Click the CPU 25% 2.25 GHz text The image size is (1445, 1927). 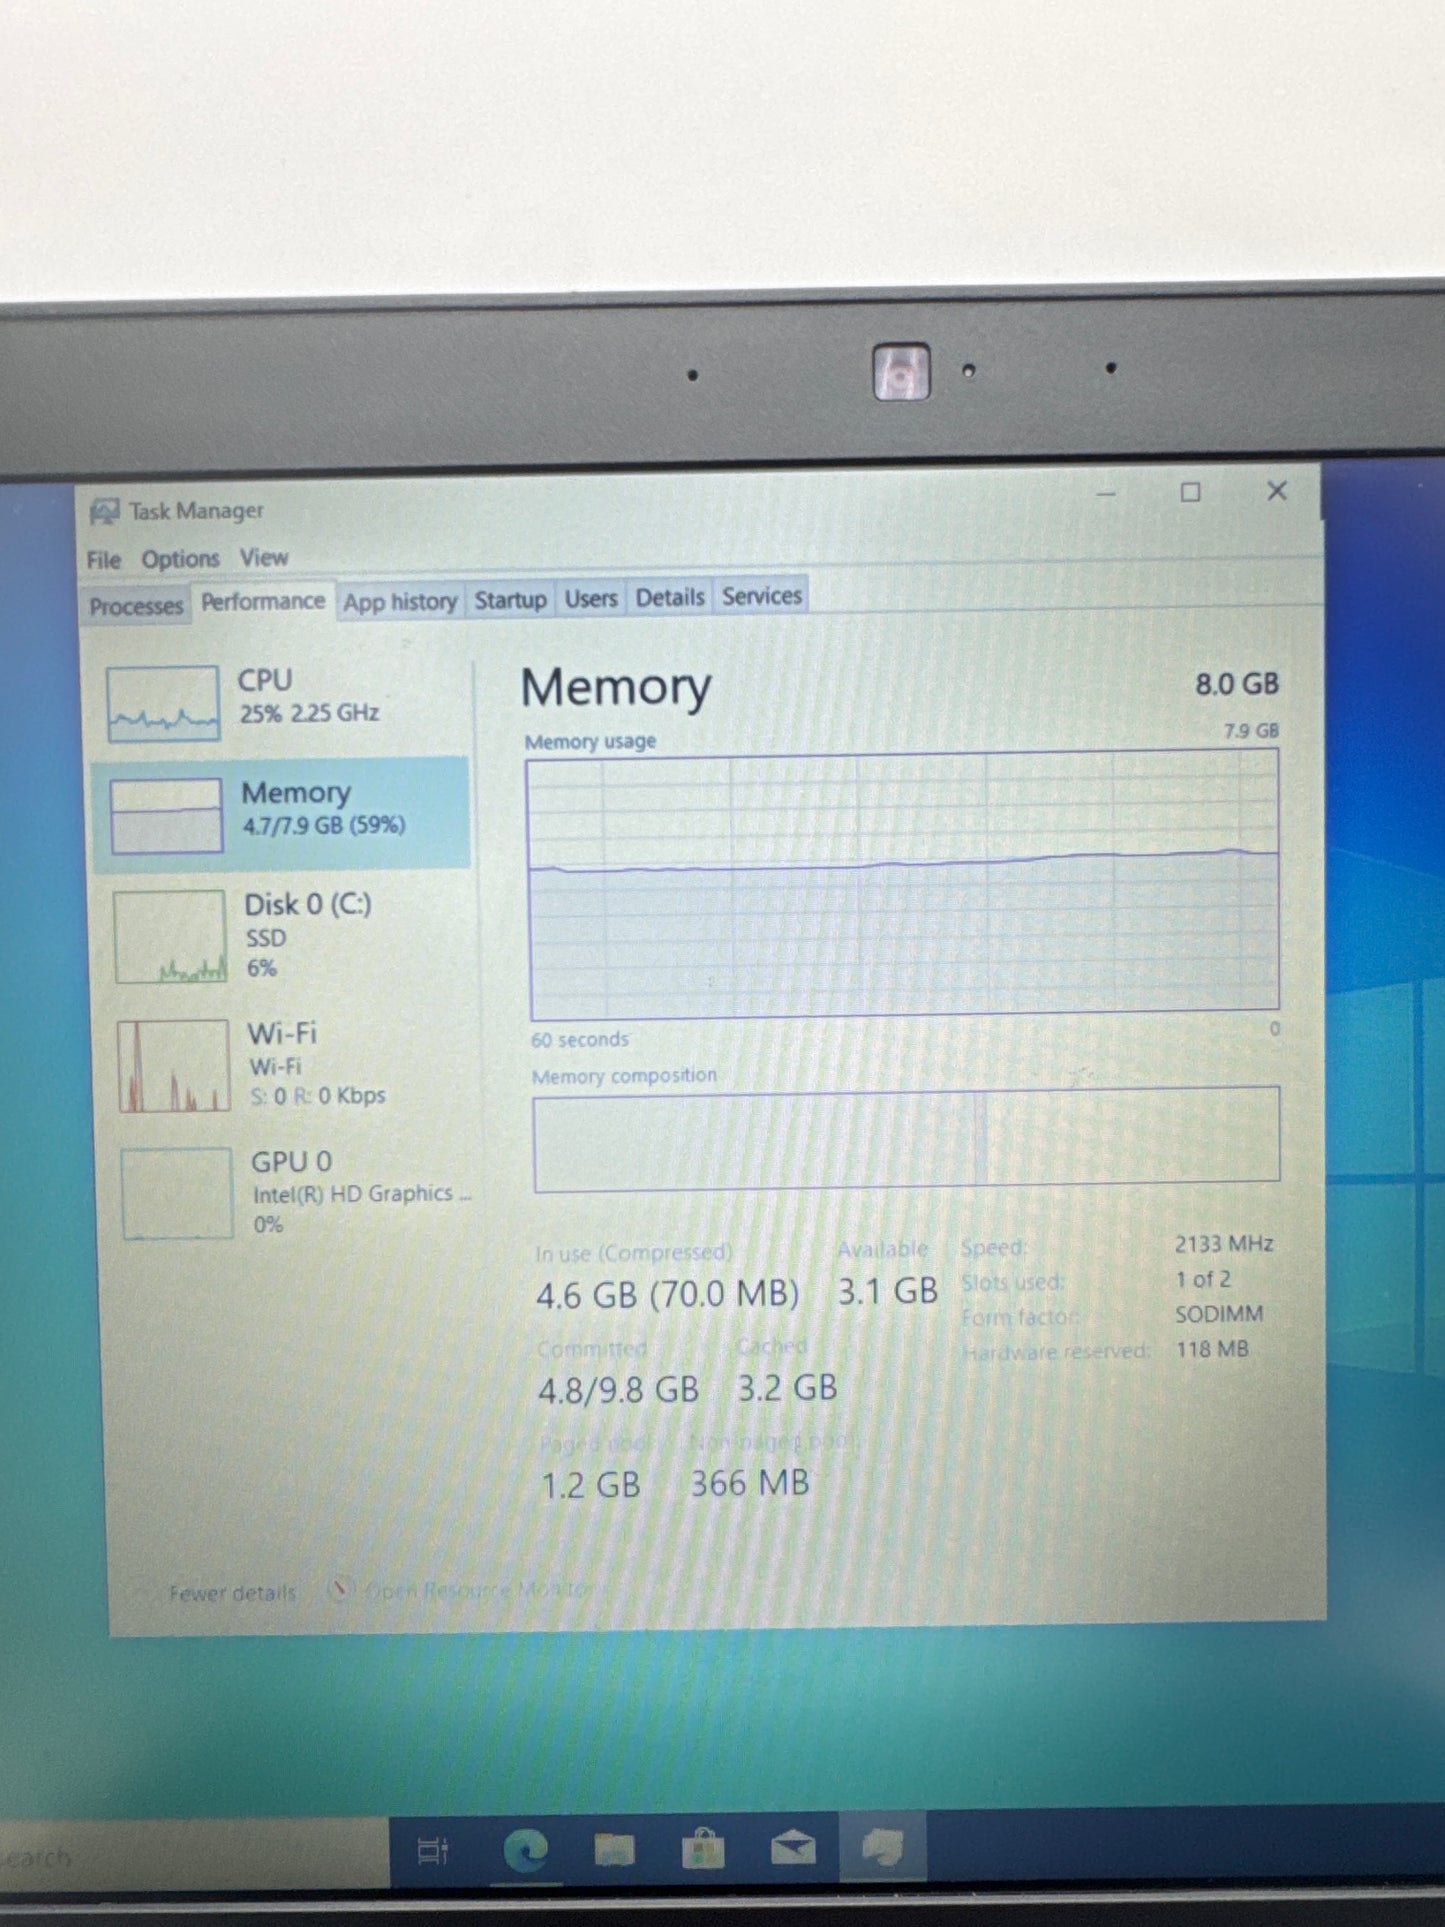308,696
